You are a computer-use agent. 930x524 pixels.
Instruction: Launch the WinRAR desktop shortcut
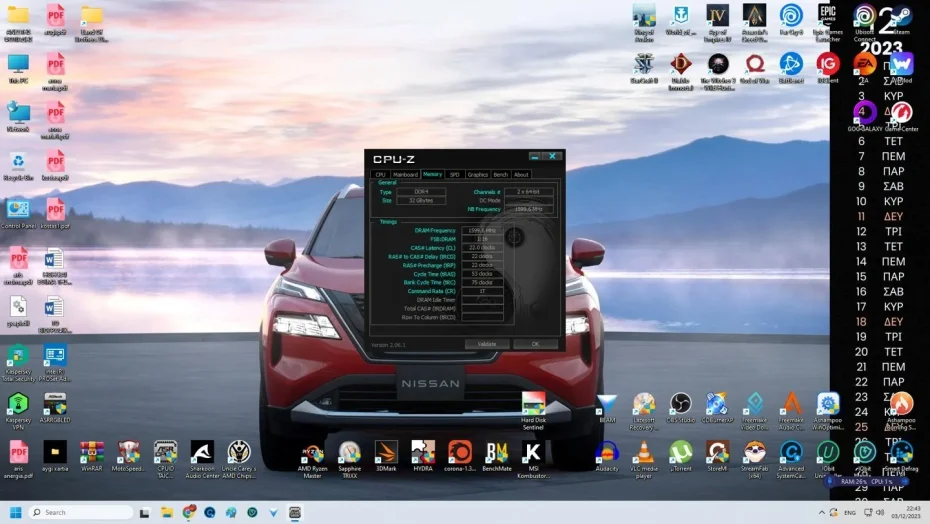pos(92,453)
